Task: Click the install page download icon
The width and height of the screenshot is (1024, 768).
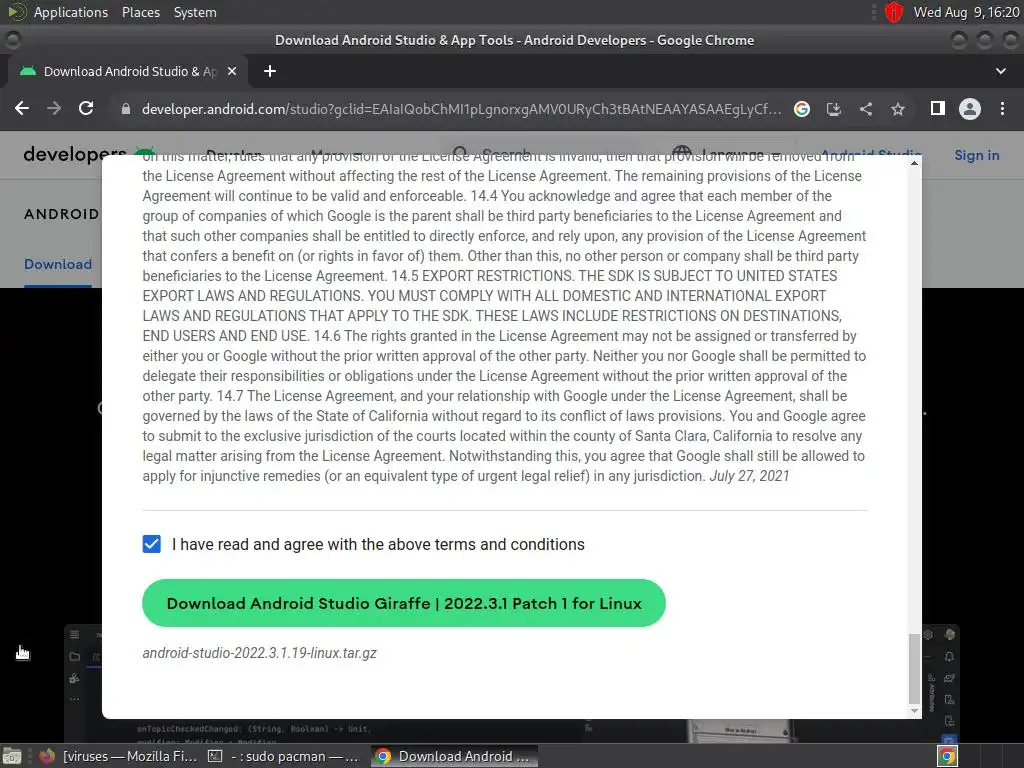Action: pyautogui.click(x=834, y=109)
